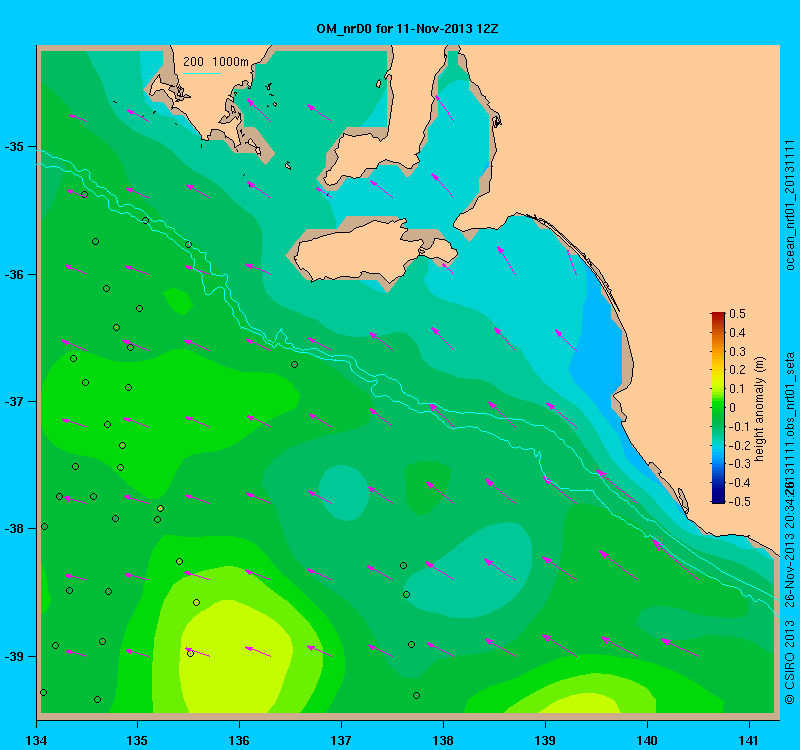The width and height of the screenshot is (800, 750).
Task: Select the '141' longitude axis label
Action: pos(749,740)
